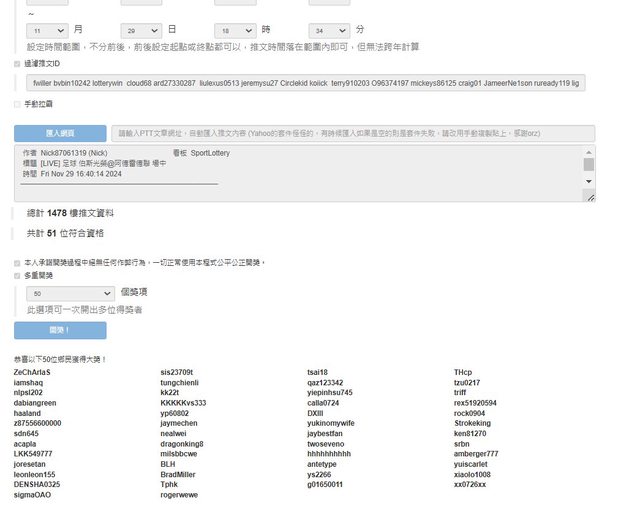
Task: Check the fair-draw pledge checkbox
Action: (17, 262)
